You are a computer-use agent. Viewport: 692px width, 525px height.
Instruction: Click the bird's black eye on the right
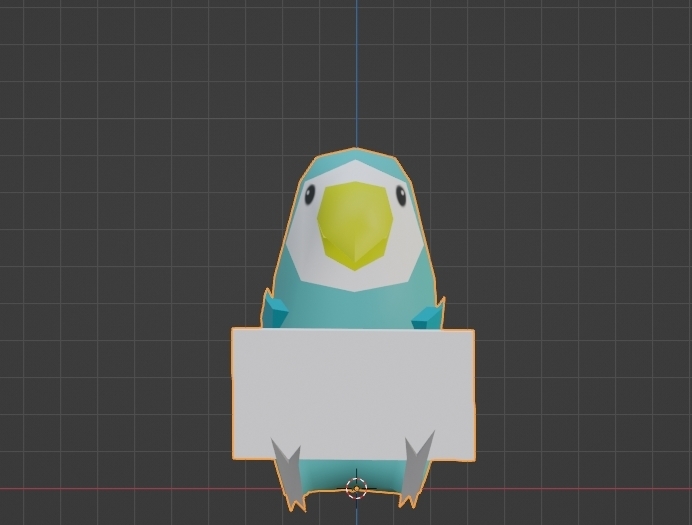click(x=401, y=195)
